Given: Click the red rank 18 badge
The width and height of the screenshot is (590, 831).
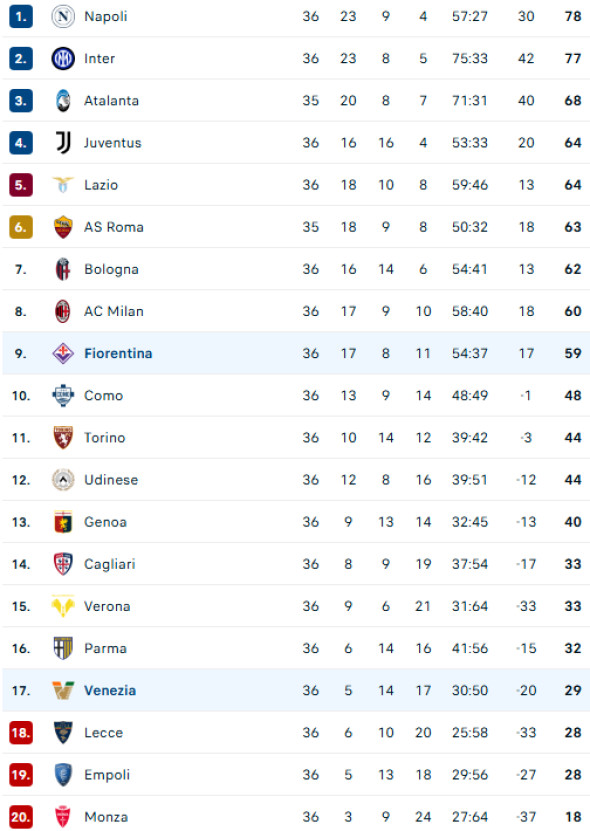Looking at the screenshot, I should point(21,733).
